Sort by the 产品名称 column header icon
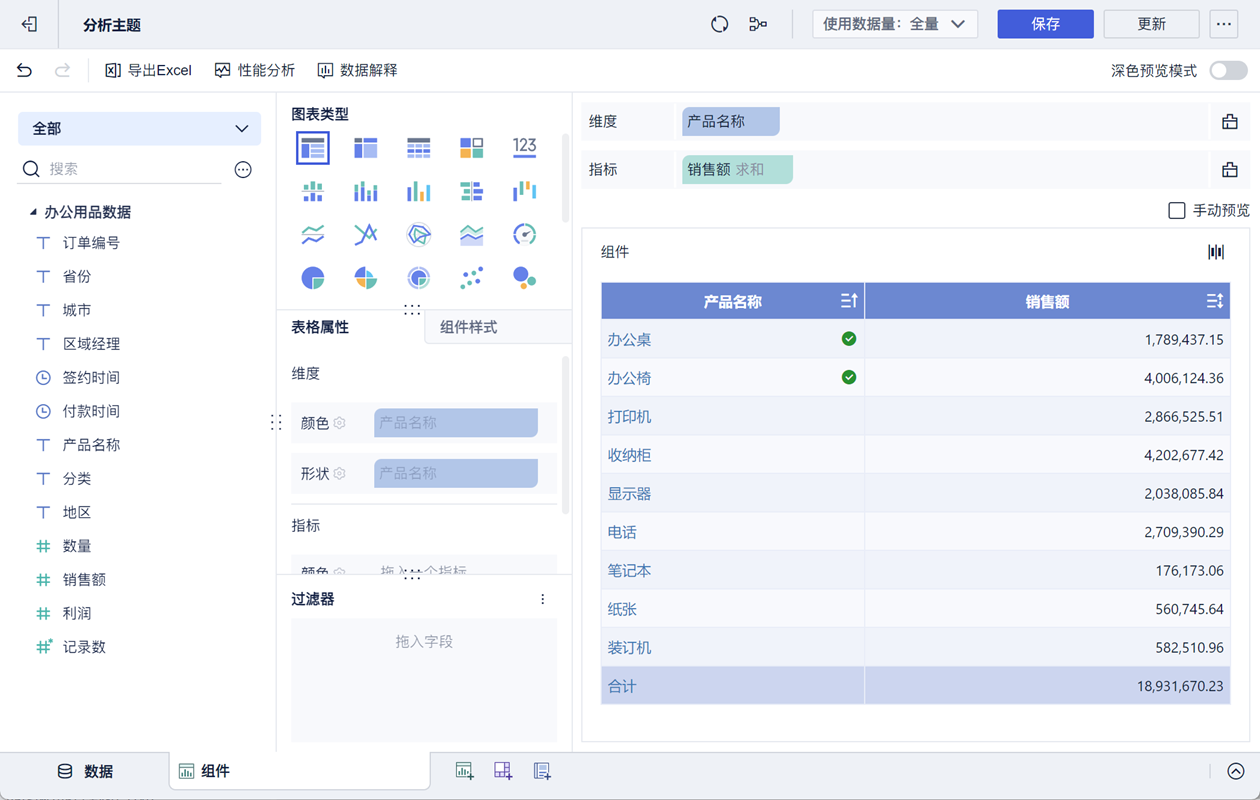Viewport: 1260px width, 800px height. [x=849, y=301]
